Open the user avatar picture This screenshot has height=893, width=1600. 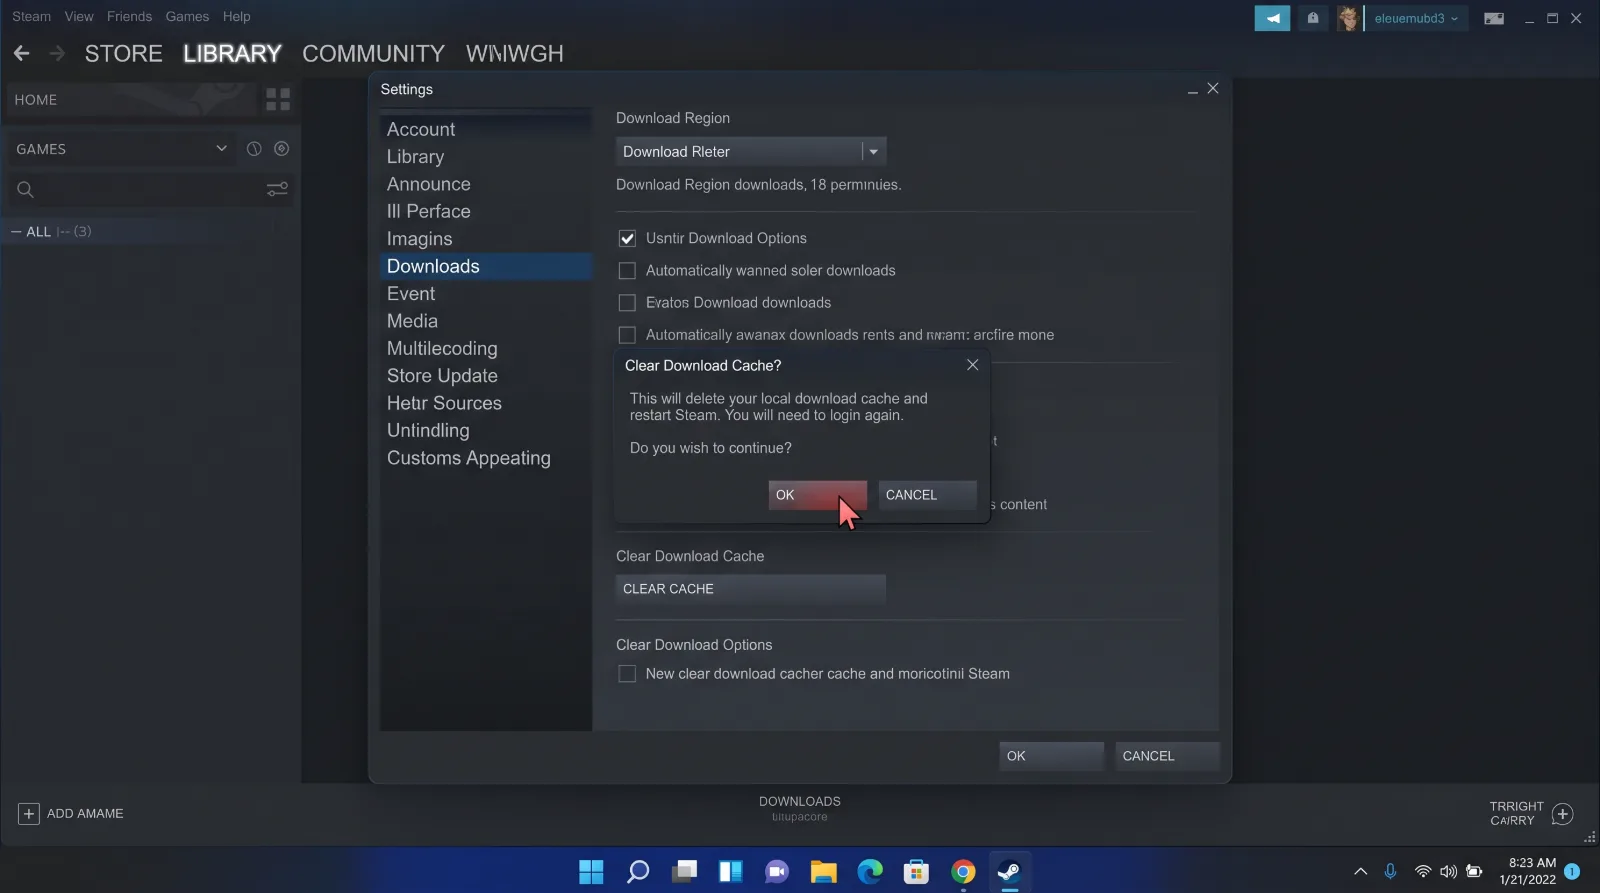coord(1348,18)
